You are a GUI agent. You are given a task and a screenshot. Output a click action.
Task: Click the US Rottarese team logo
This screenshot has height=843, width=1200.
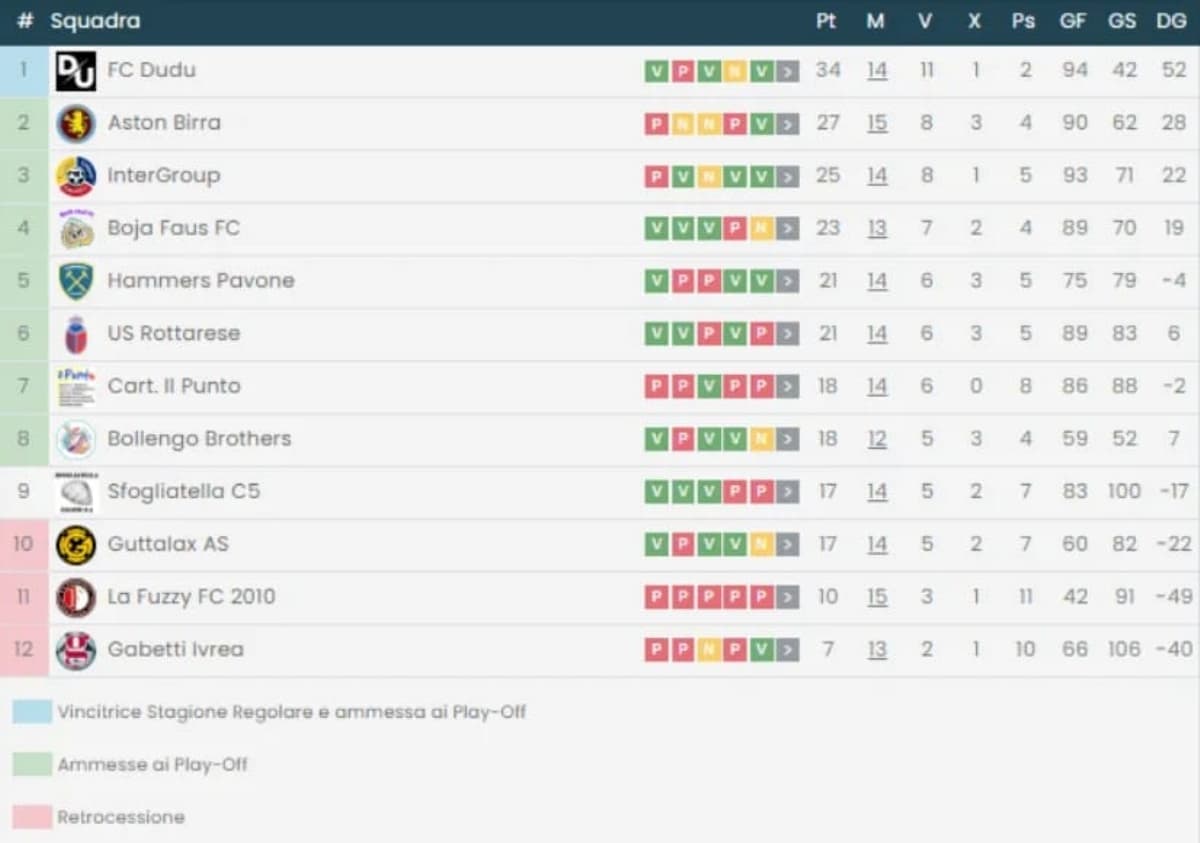click(76, 334)
